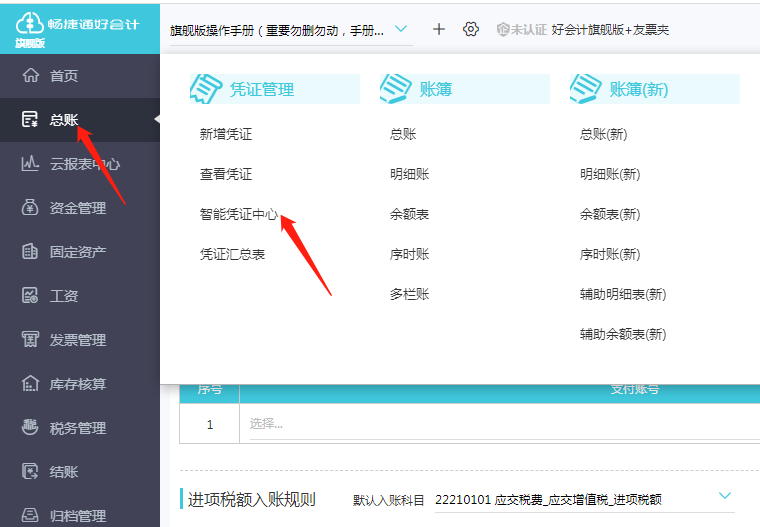
Task: Open 凭证汇总表
Action: coord(232,254)
